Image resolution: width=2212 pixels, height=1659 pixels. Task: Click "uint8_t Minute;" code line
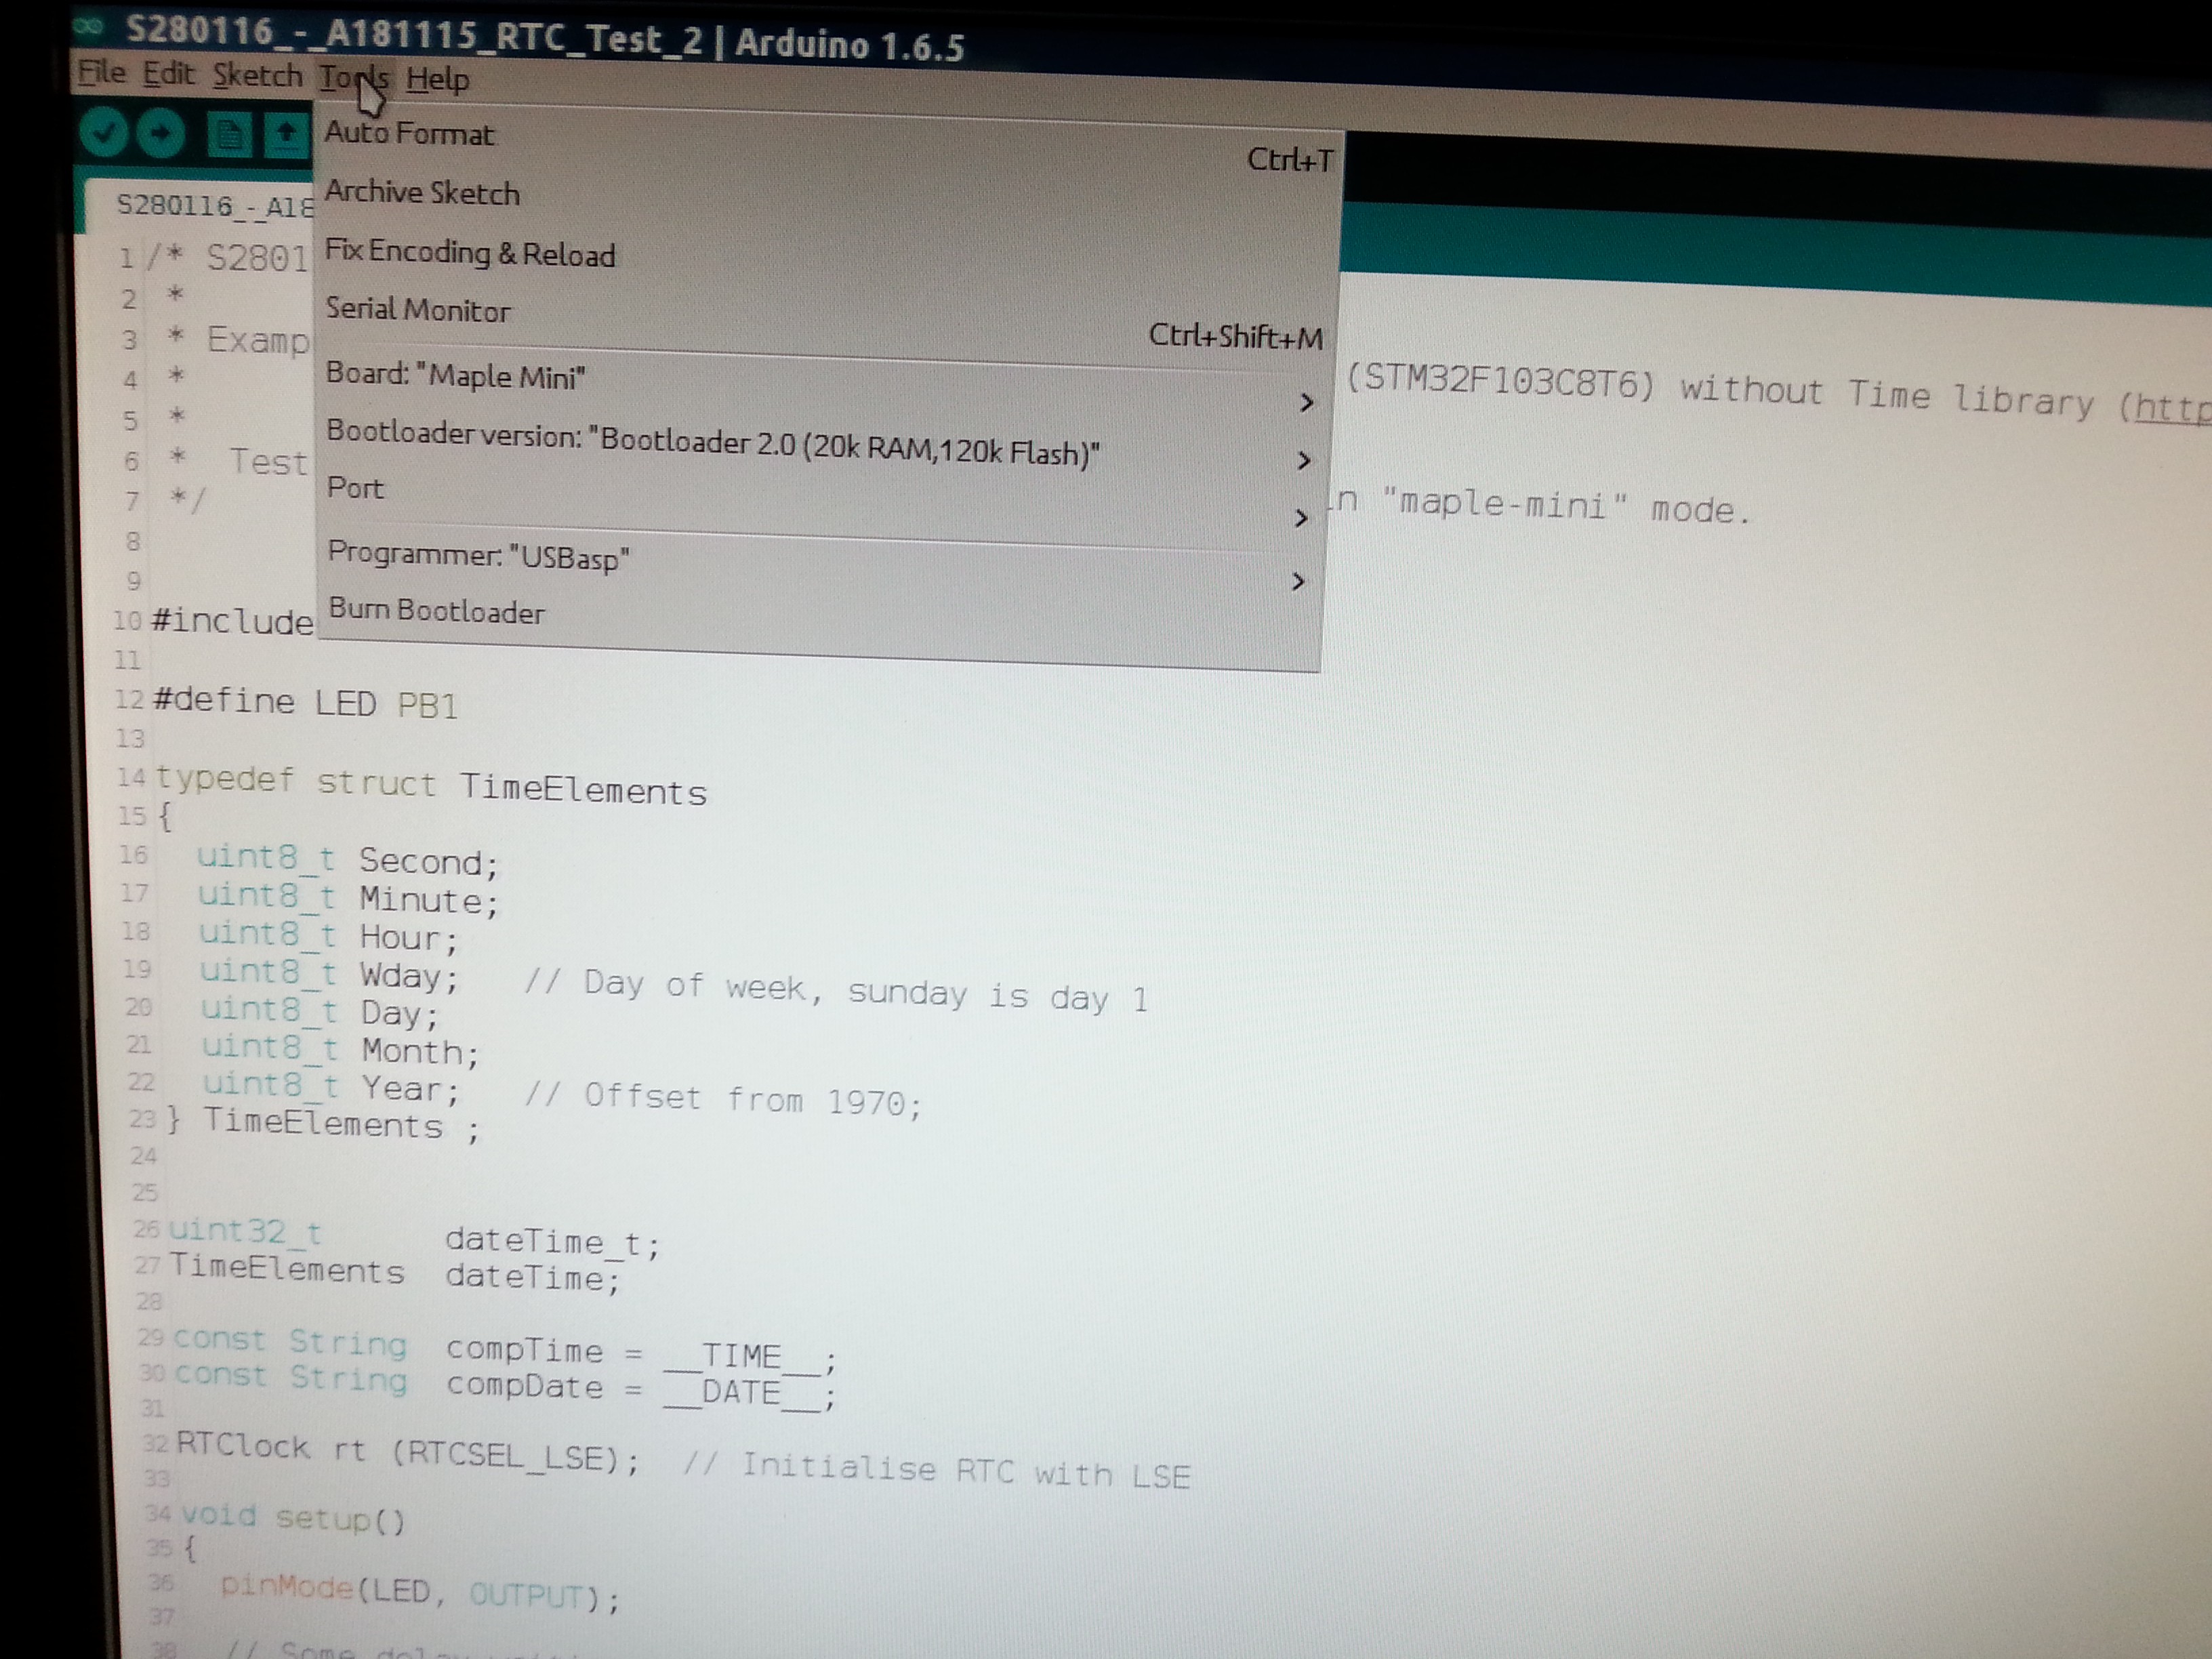pyautogui.click(x=348, y=898)
